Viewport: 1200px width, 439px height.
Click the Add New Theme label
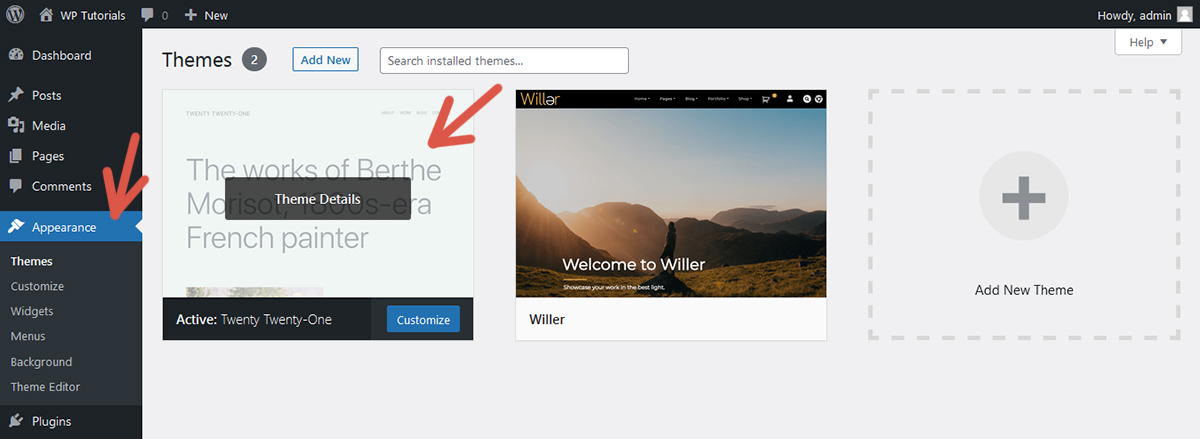[x=1024, y=290]
